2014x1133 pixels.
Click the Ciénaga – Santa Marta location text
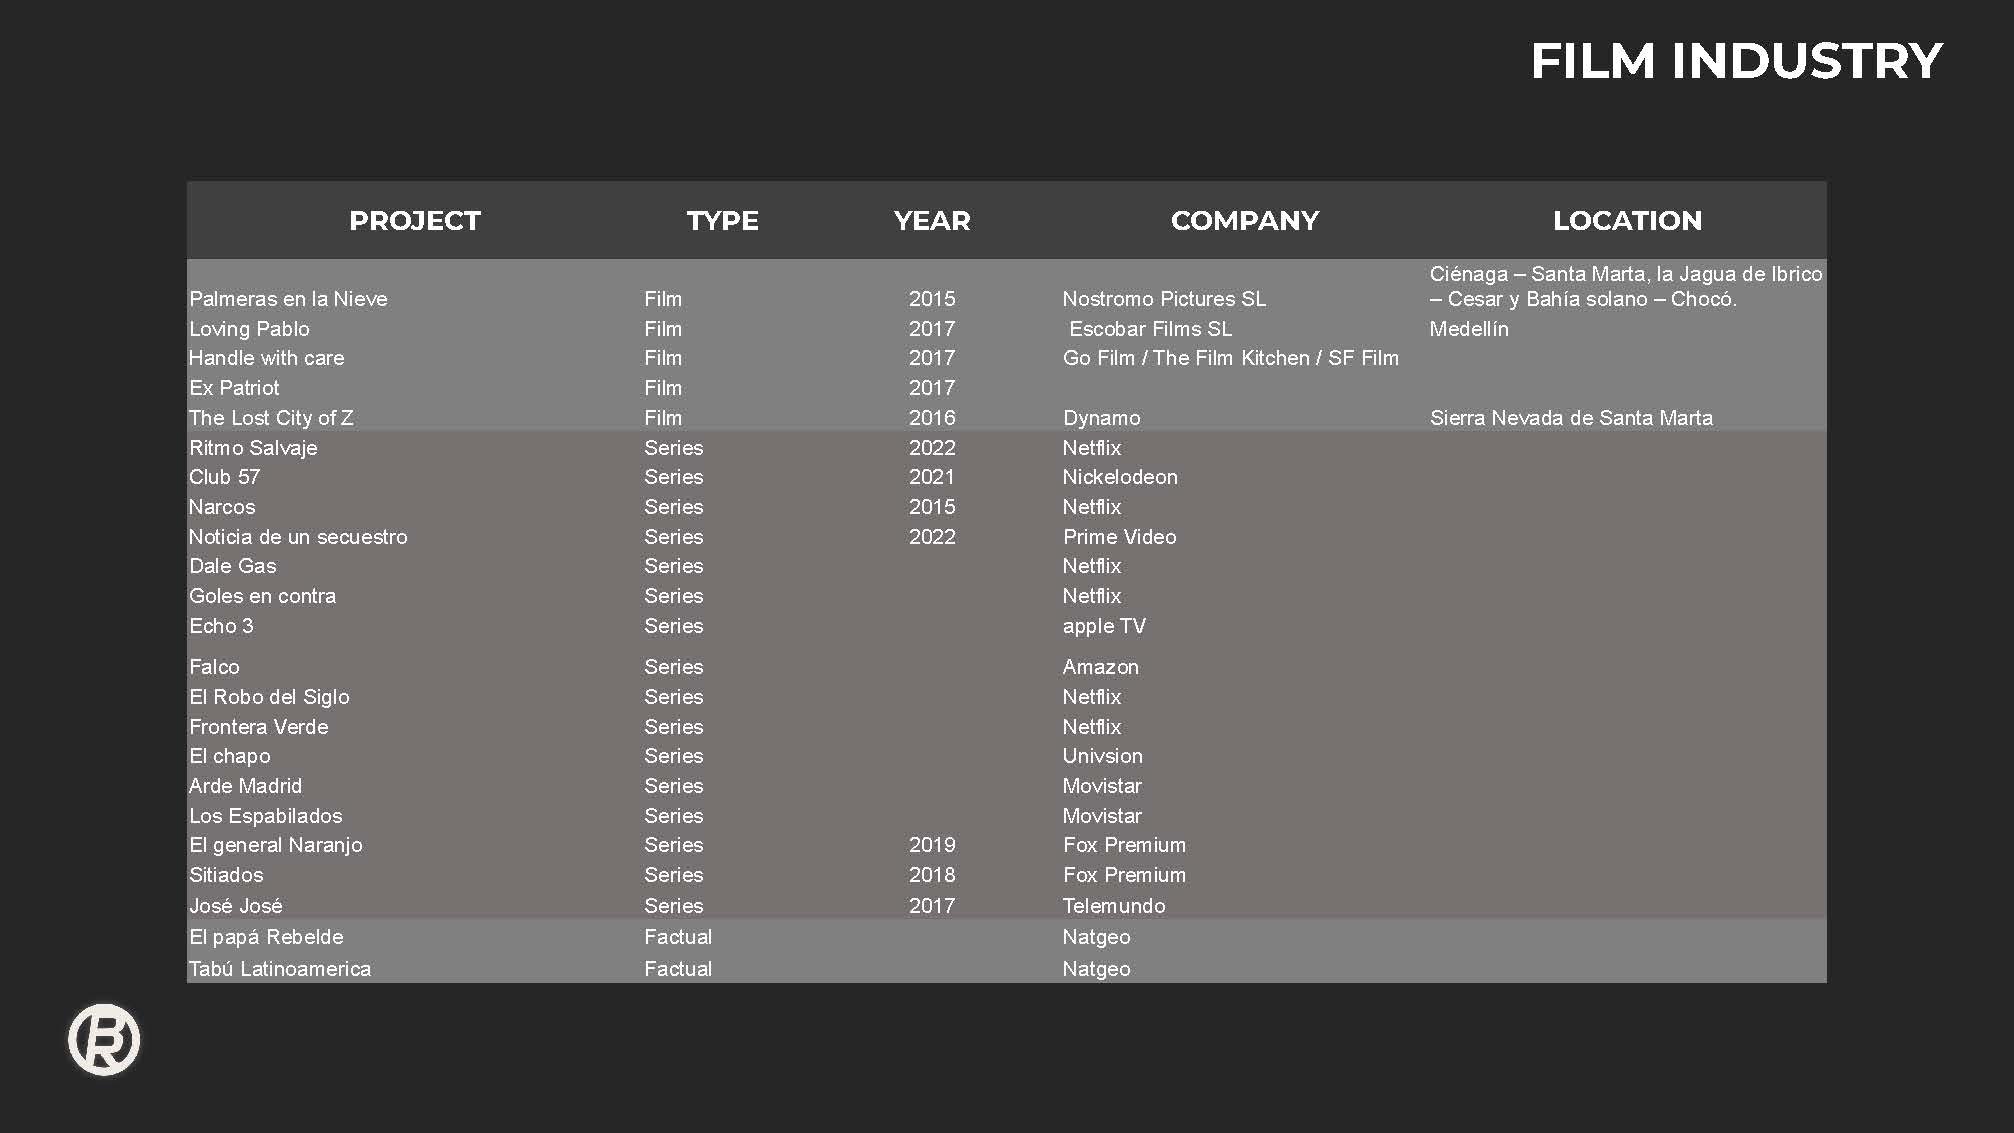(1626, 286)
